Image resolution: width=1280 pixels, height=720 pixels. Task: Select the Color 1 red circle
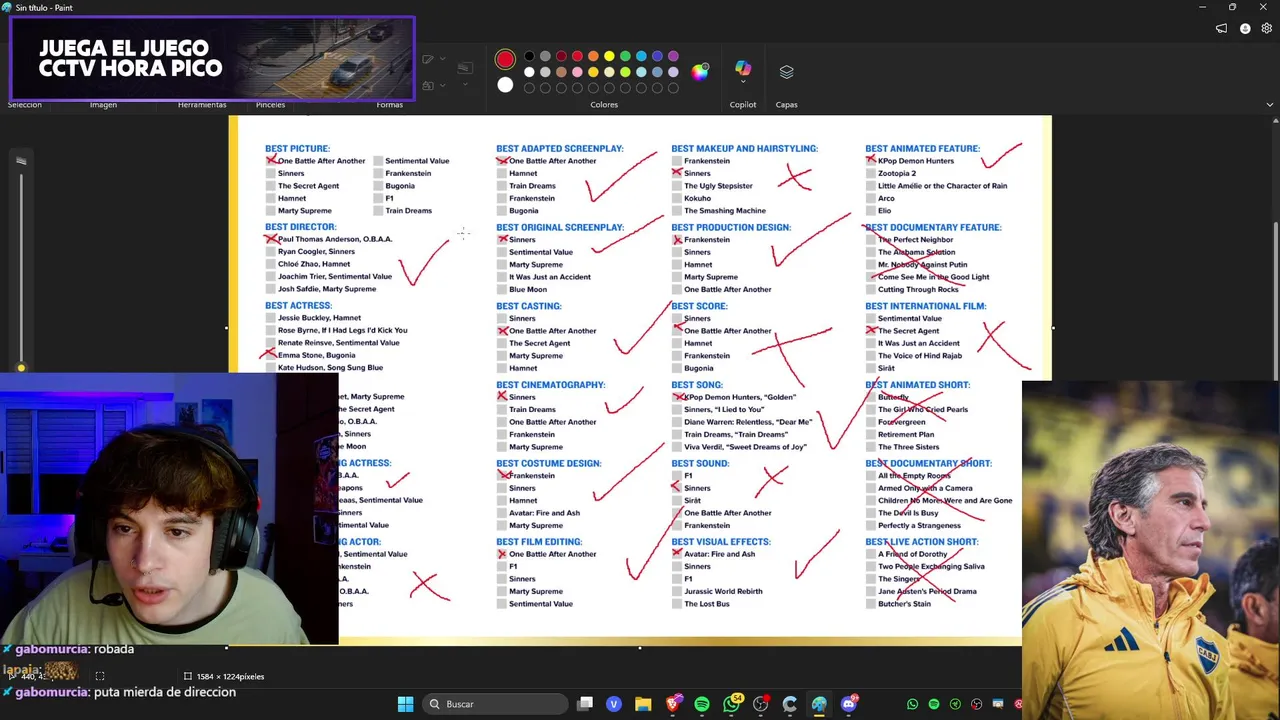click(x=505, y=60)
